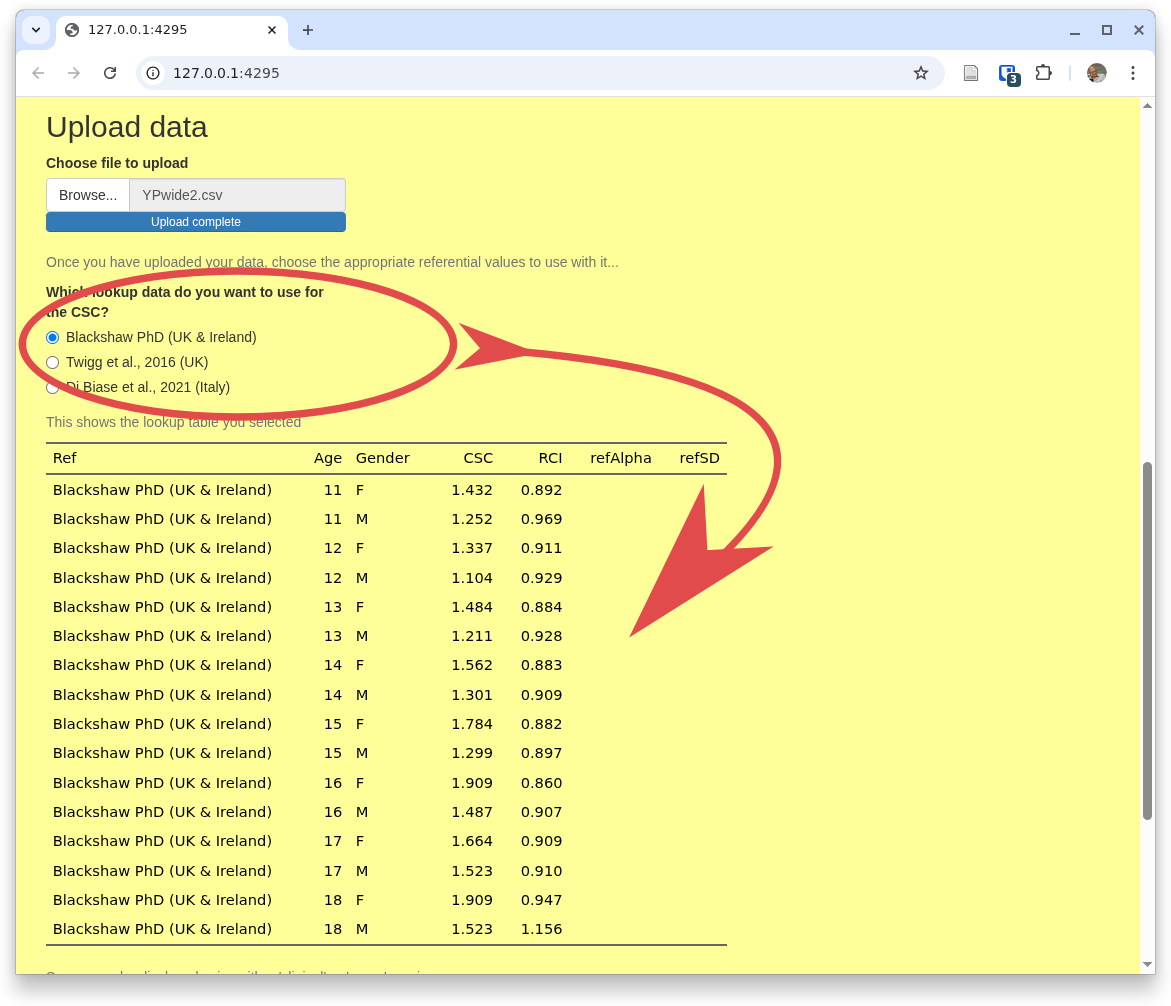1171x1006 pixels.
Task: Click the profile avatar icon
Action: [x=1096, y=73]
